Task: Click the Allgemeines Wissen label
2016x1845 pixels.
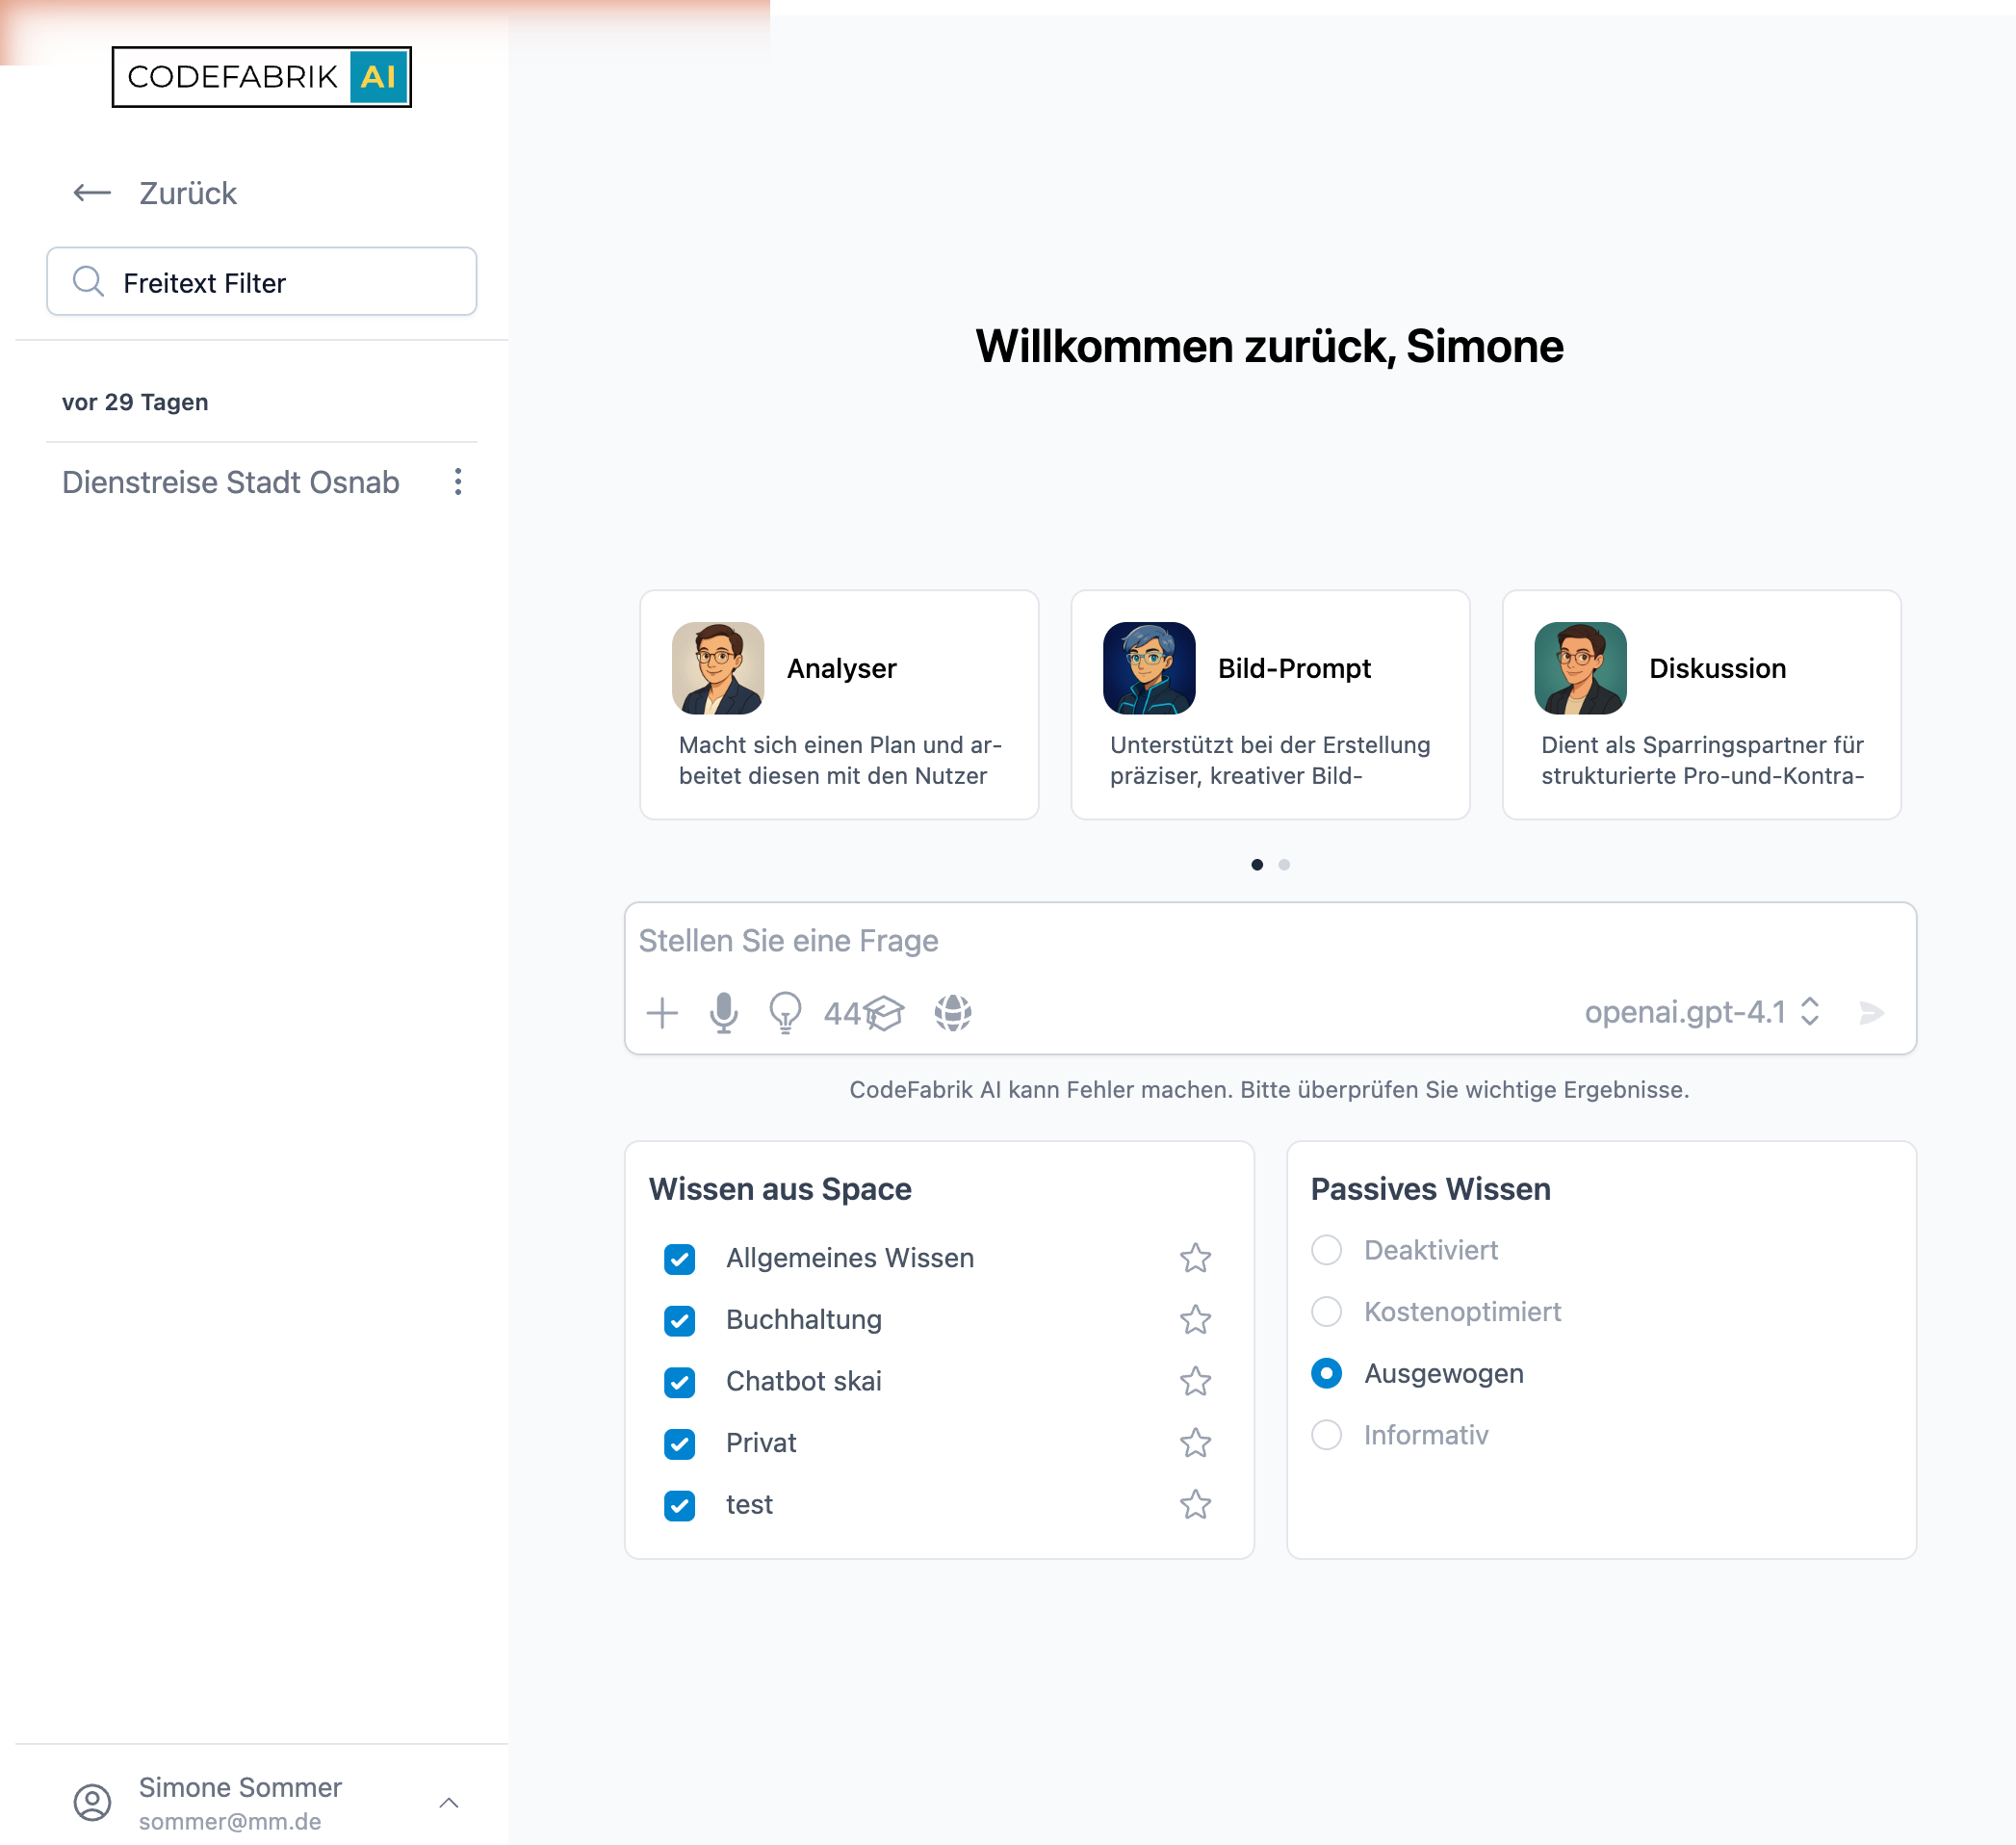Action: (x=850, y=1258)
